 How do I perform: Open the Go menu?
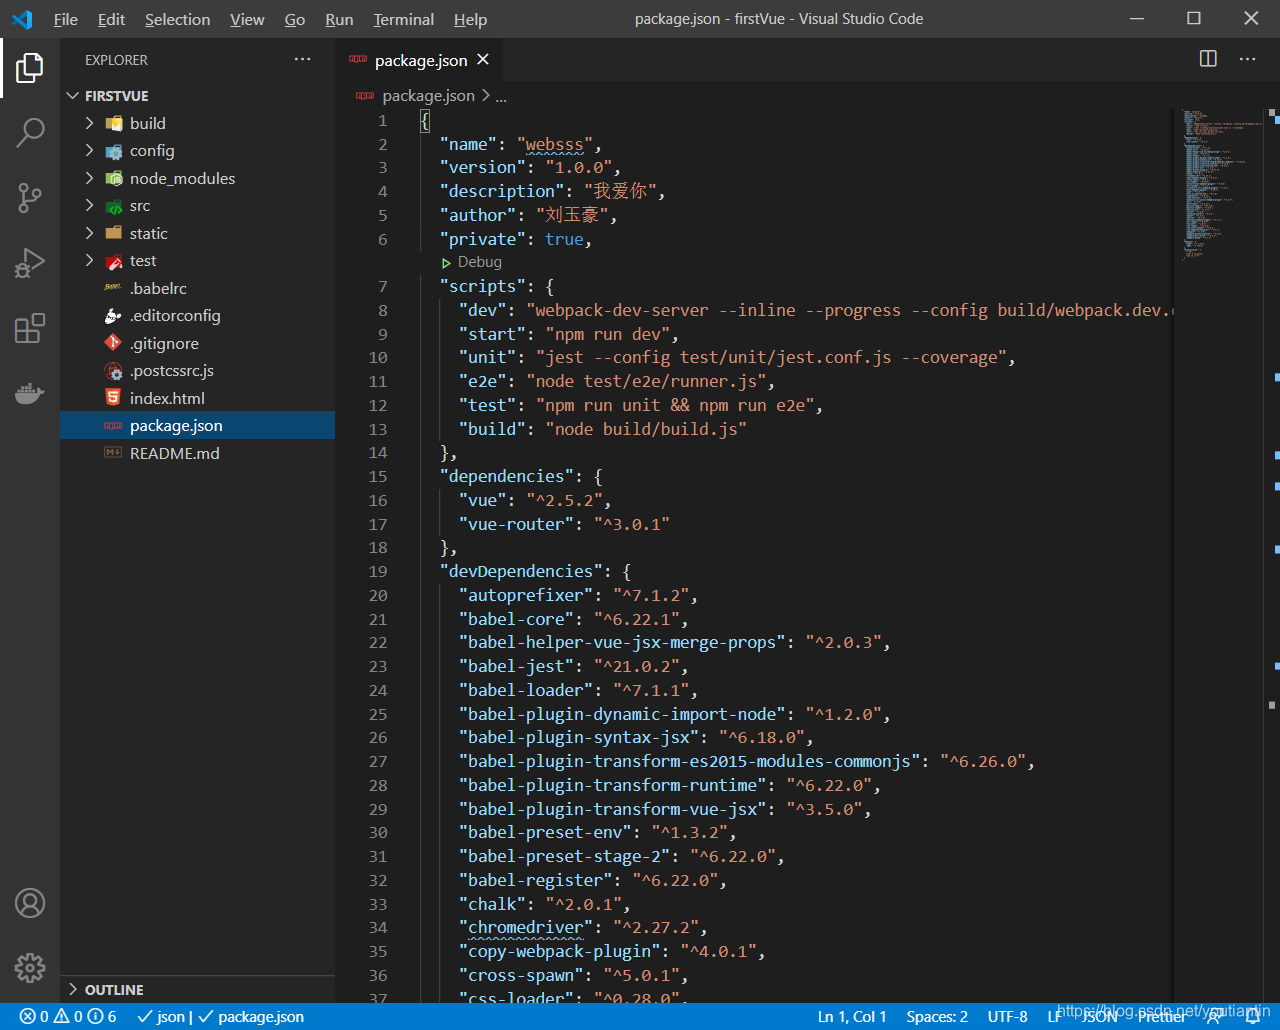pyautogui.click(x=295, y=19)
